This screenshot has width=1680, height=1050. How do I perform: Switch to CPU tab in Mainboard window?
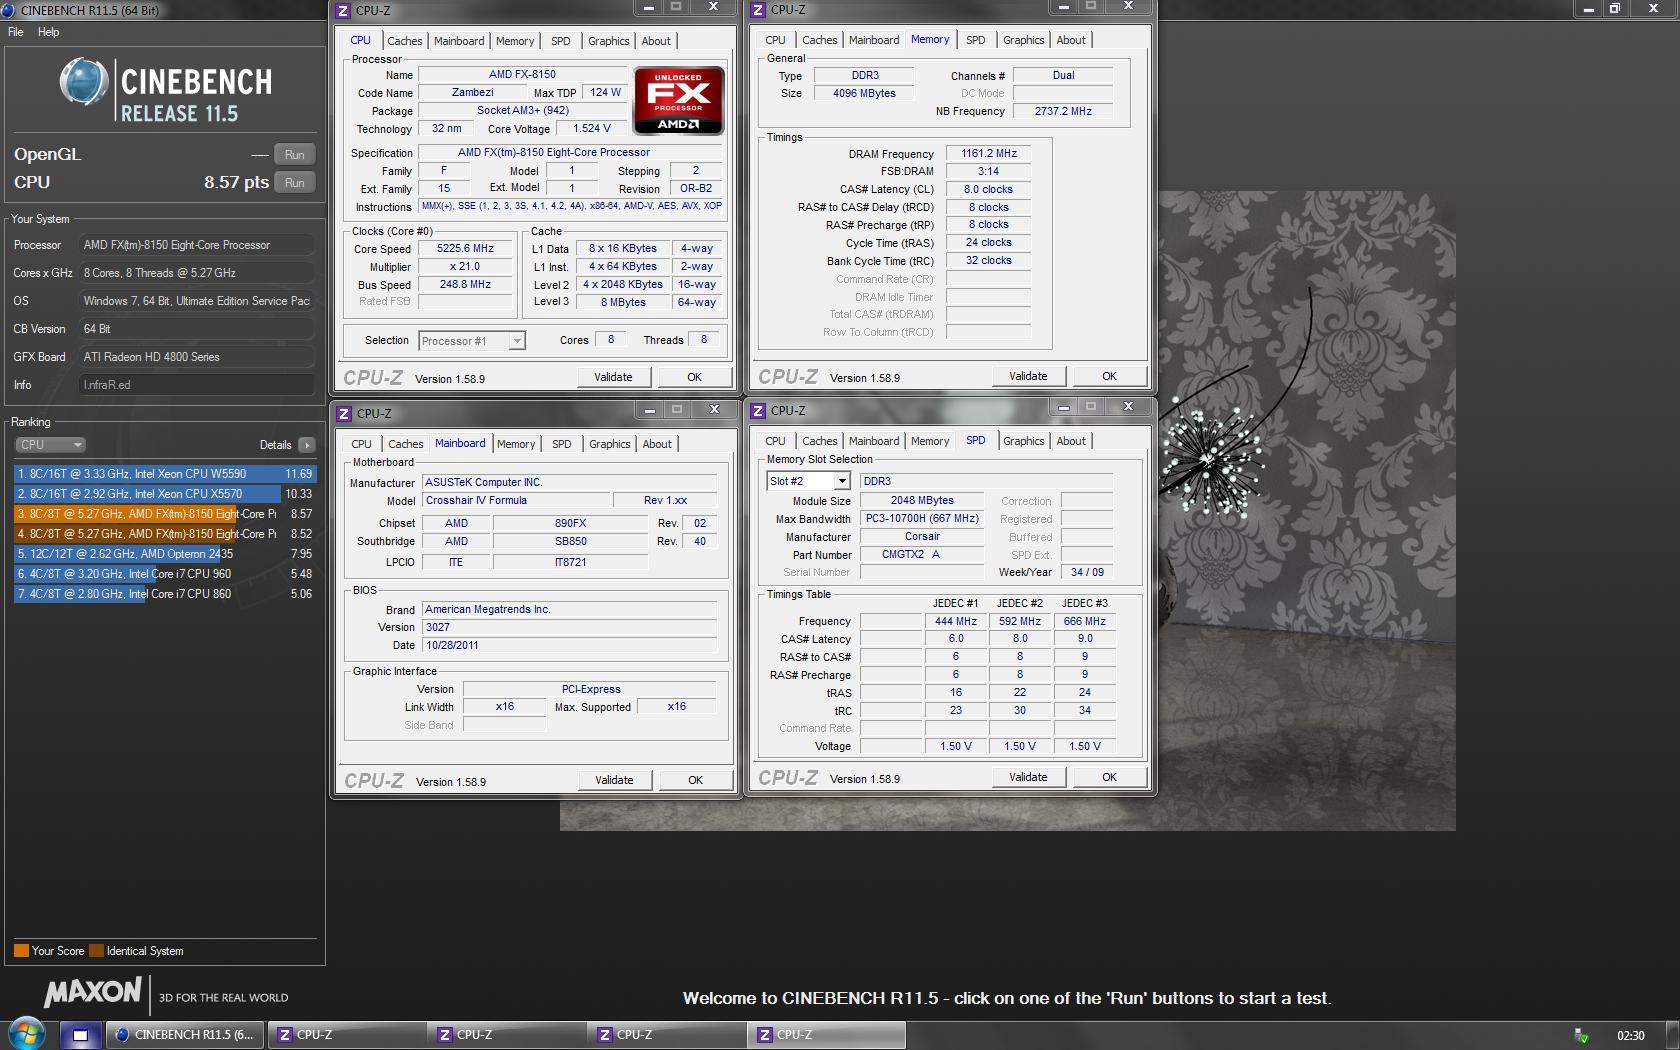coord(361,444)
